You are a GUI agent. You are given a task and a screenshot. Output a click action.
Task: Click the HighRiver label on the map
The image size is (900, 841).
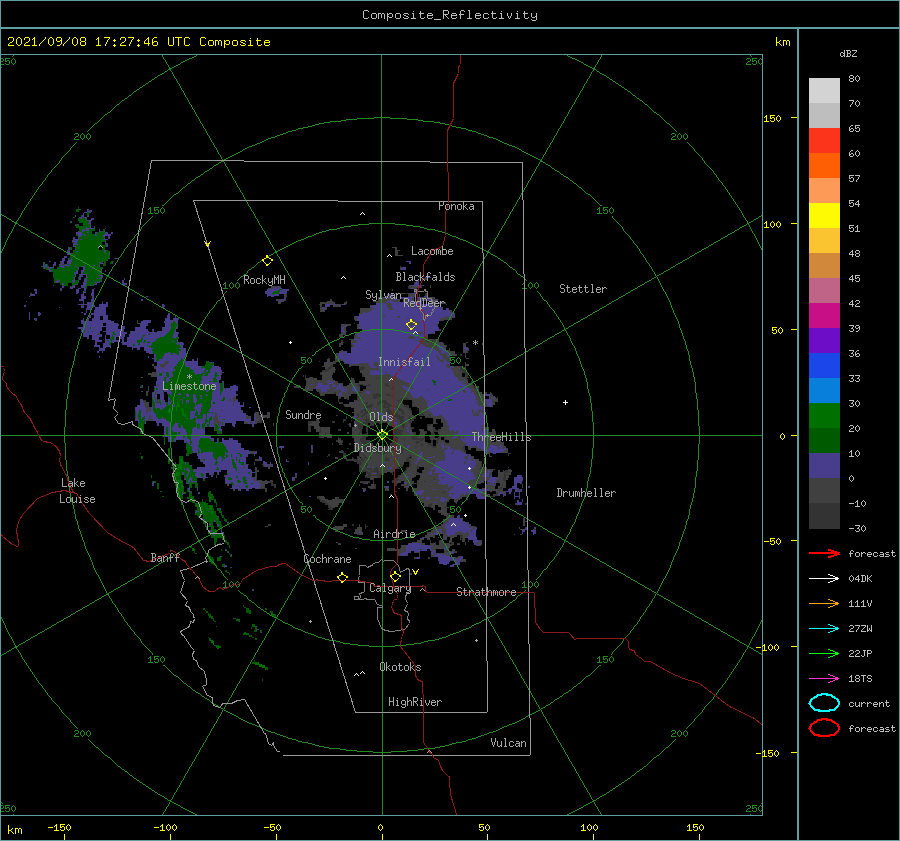click(x=414, y=702)
